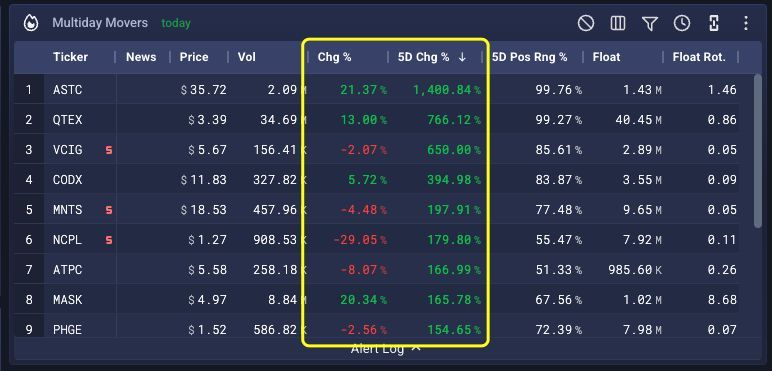
Task: Click the 650.00% five-day change value
Action: [454, 150]
